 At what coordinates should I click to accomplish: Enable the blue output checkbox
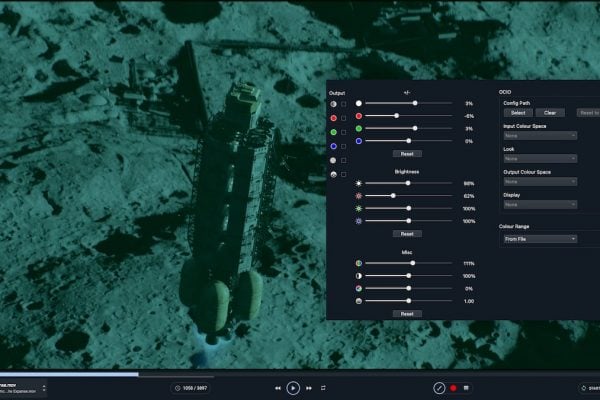pos(344,146)
